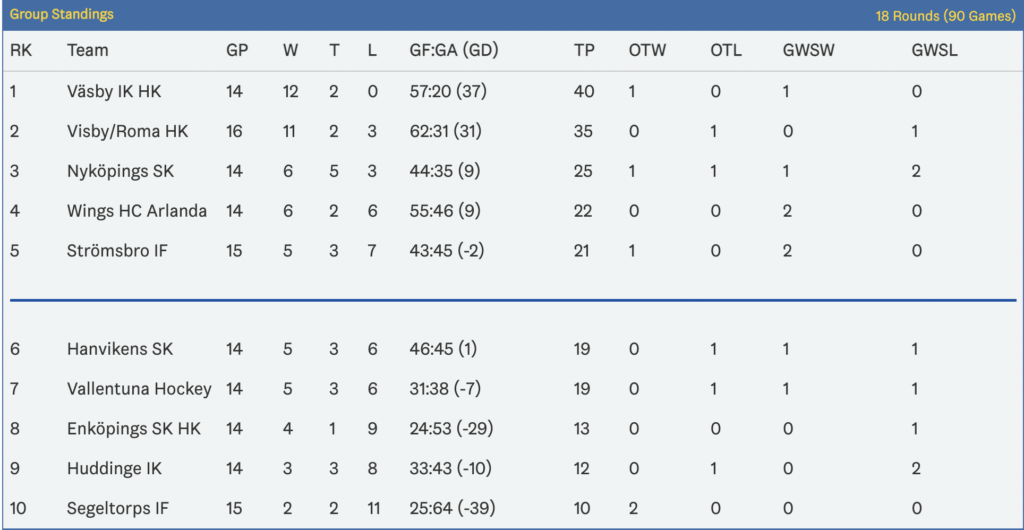Open the Enköpings SK HK team page
The height and width of the screenshot is (530, 1024).
pyautogui.click(x=134, y=429)
